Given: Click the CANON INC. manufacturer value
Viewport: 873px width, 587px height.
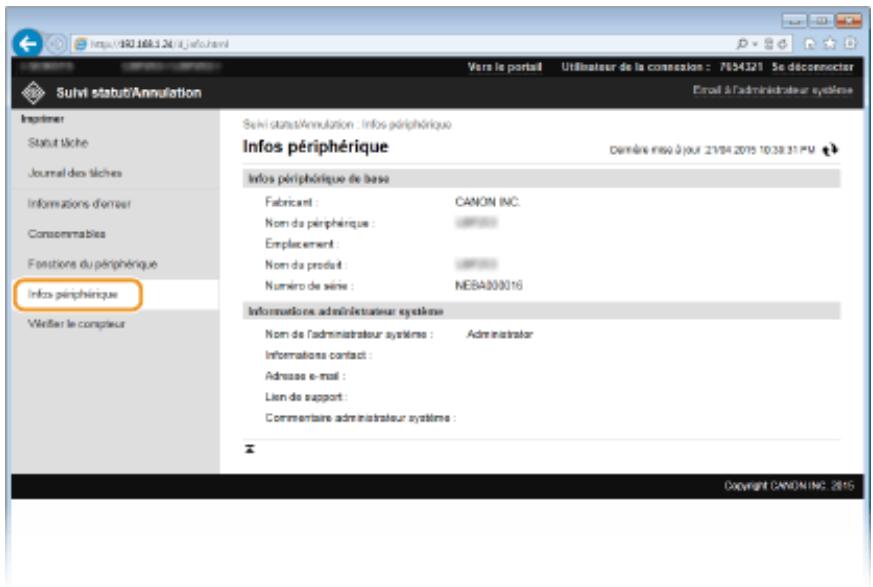Looking at the screenshot, I should (x=487, y=202).
